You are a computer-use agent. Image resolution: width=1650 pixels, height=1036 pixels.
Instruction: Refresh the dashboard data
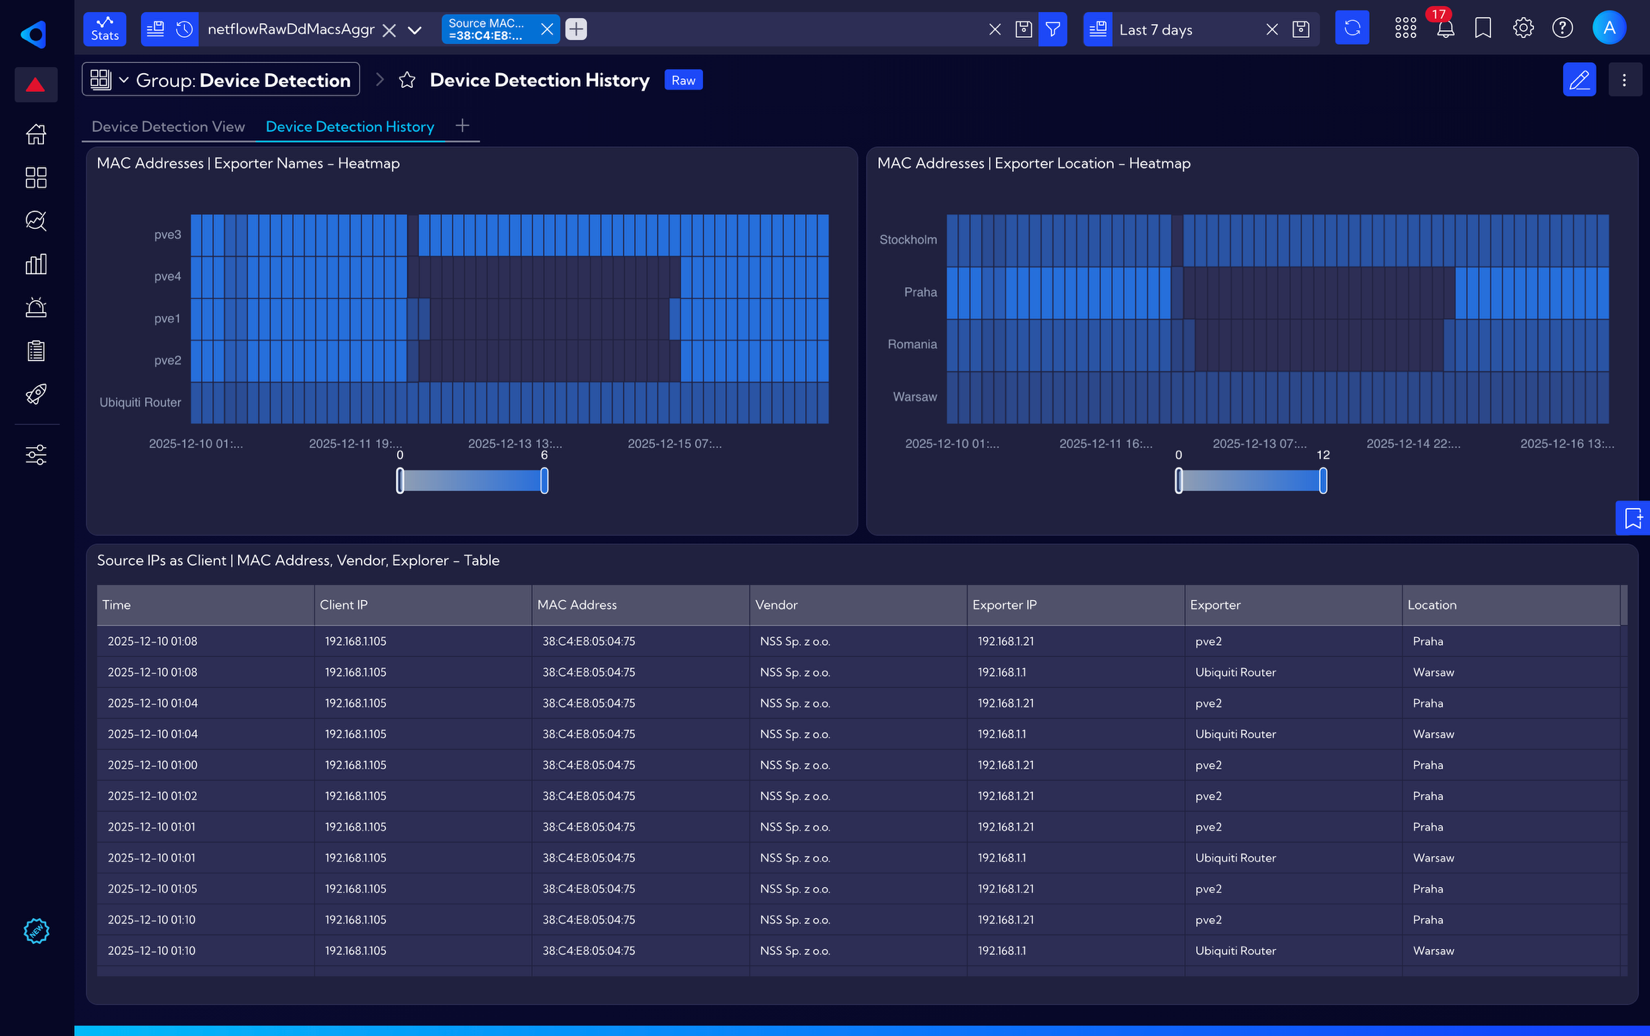[1352, 28]
